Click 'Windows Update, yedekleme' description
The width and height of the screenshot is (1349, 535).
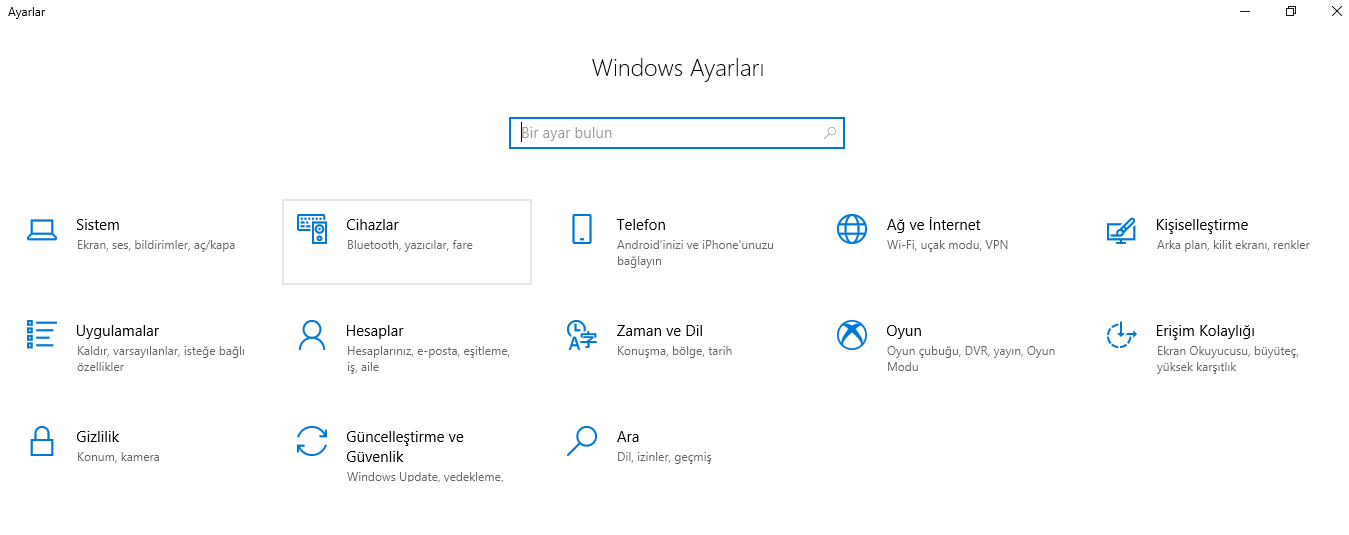pyautogui.click(x=424, y=477)
